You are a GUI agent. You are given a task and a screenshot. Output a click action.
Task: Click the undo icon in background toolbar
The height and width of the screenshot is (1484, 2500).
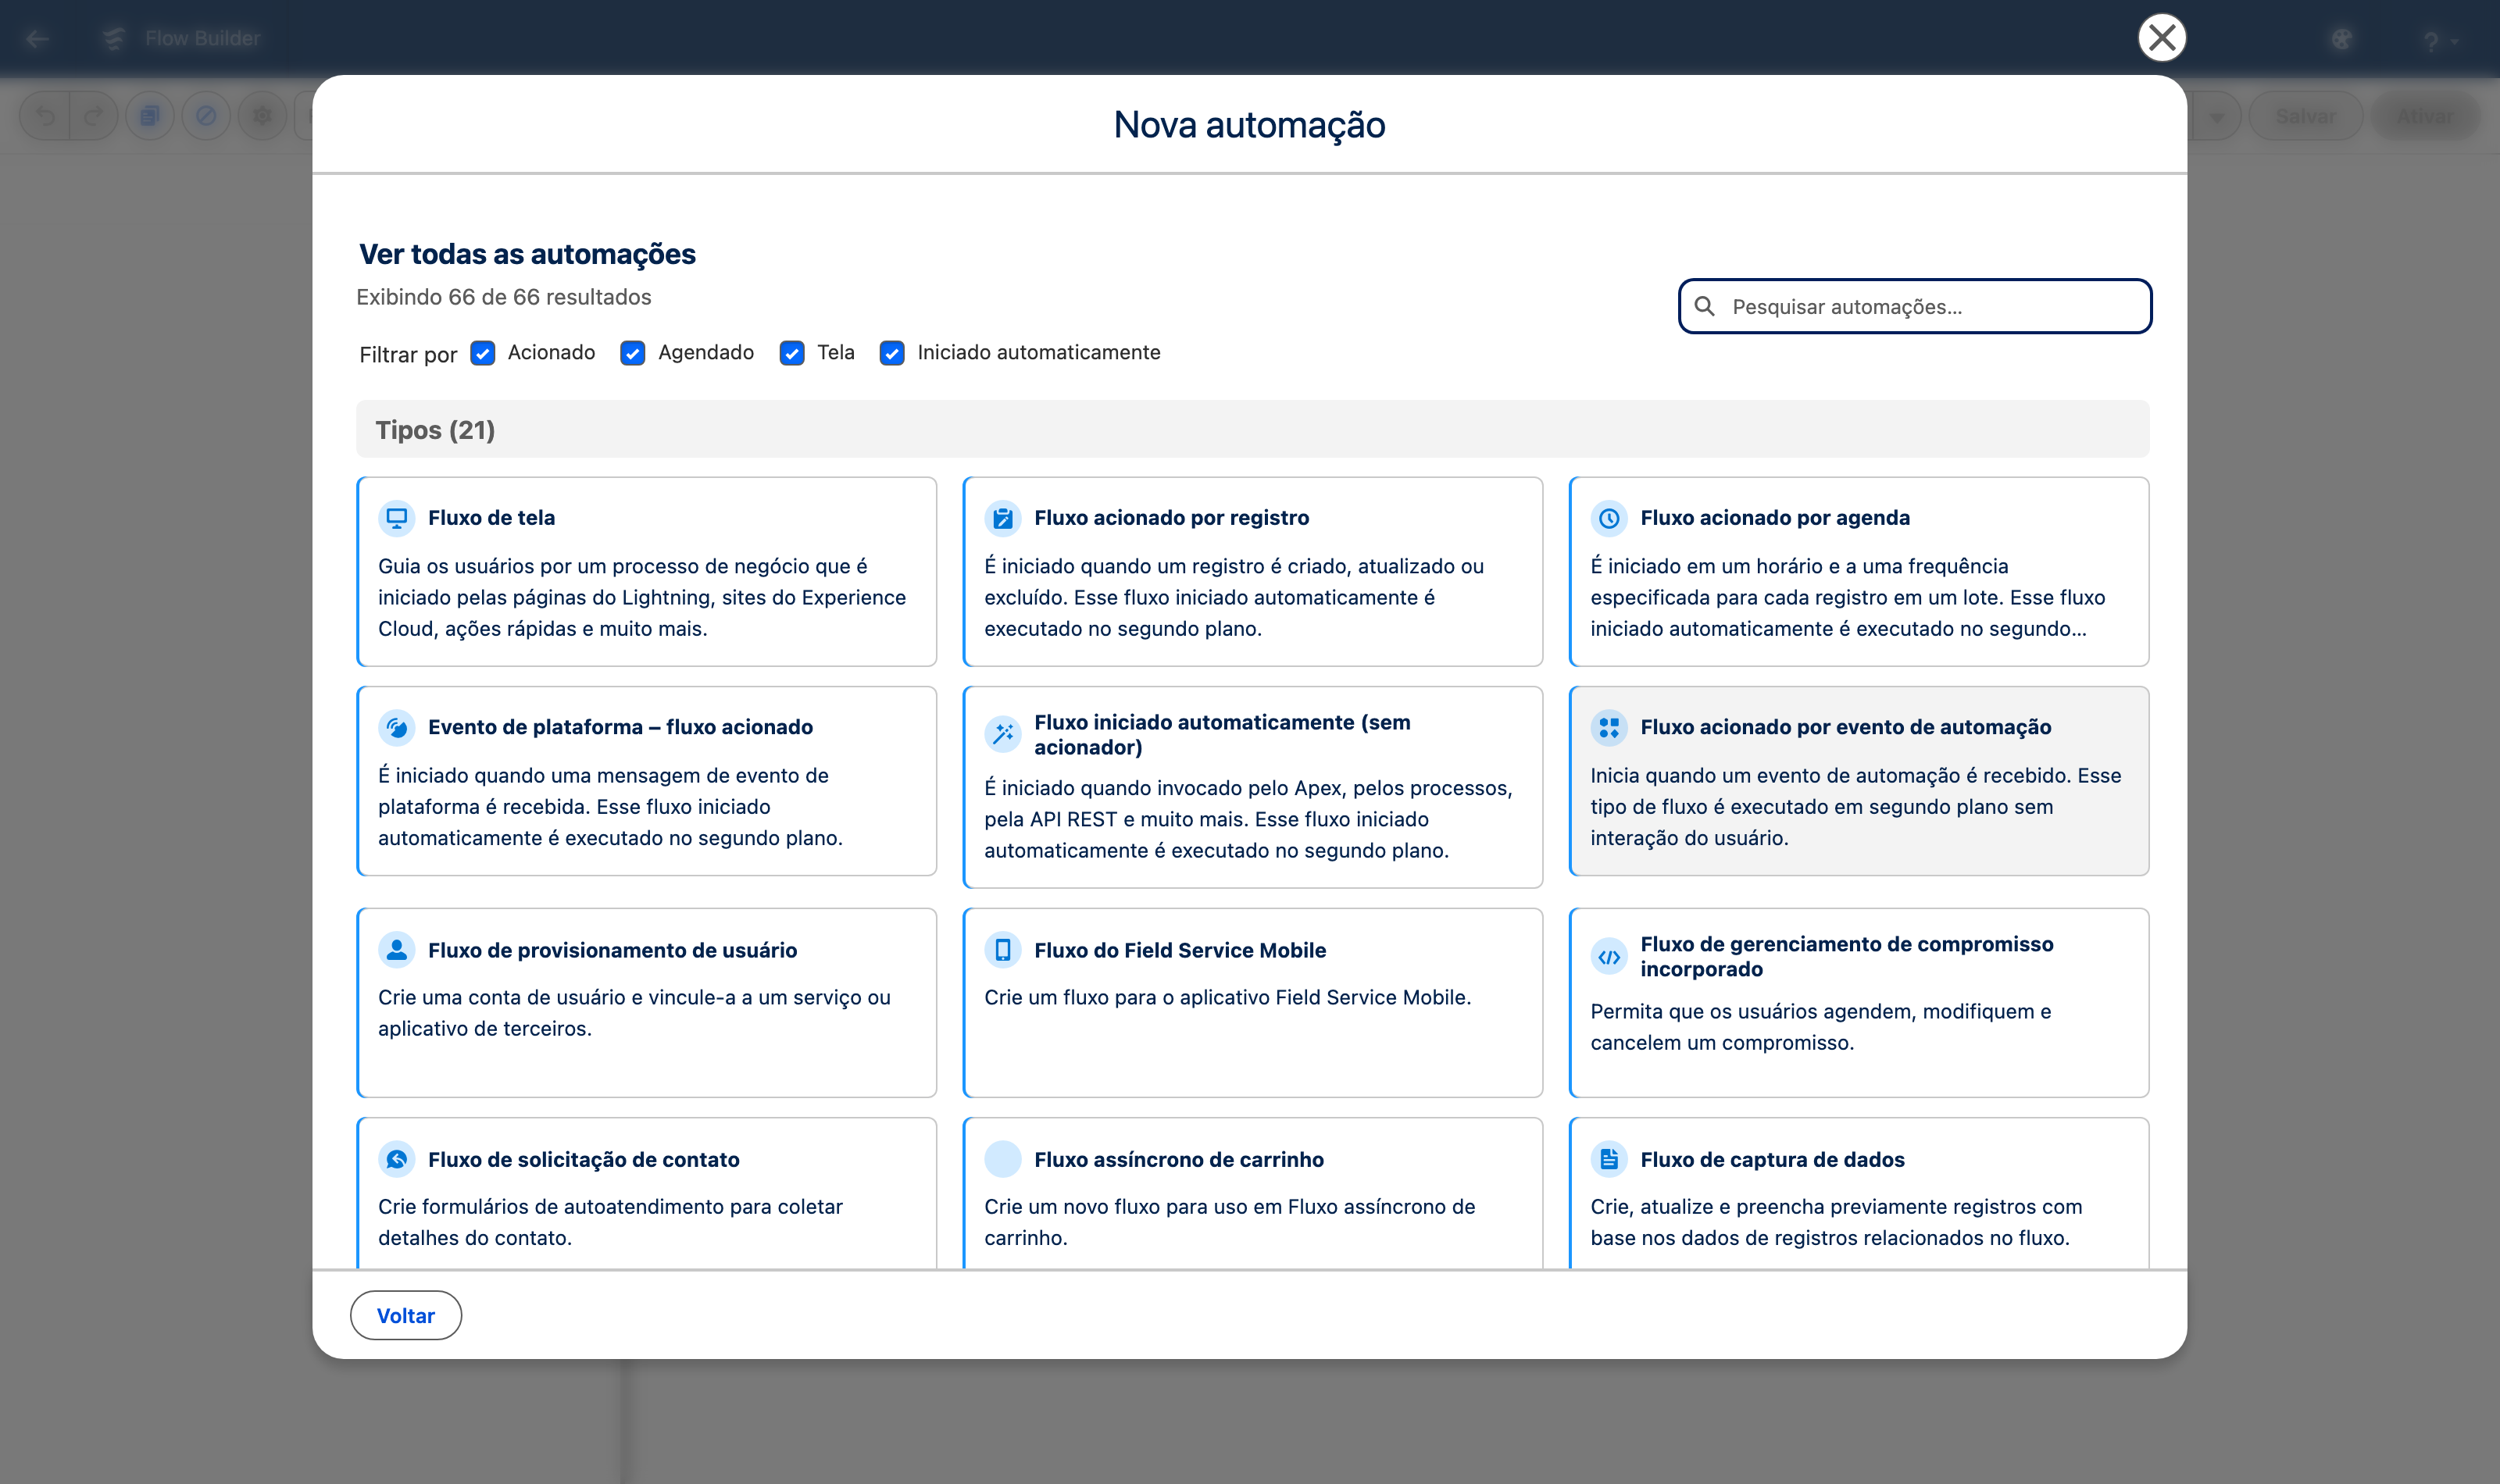point(45,116)
